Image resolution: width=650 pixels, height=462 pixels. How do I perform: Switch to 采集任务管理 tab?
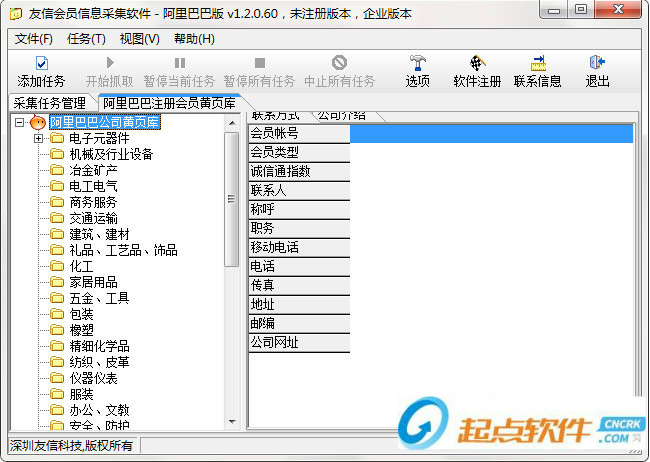(50, 103)
